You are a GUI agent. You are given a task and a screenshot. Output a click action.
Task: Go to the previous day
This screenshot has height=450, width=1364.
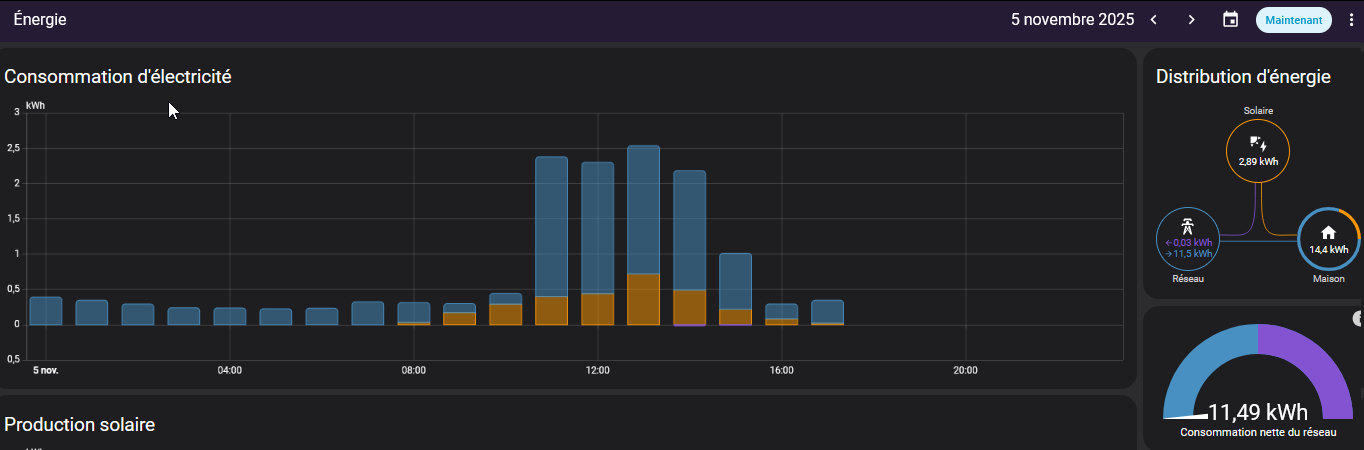point(1154,20)
